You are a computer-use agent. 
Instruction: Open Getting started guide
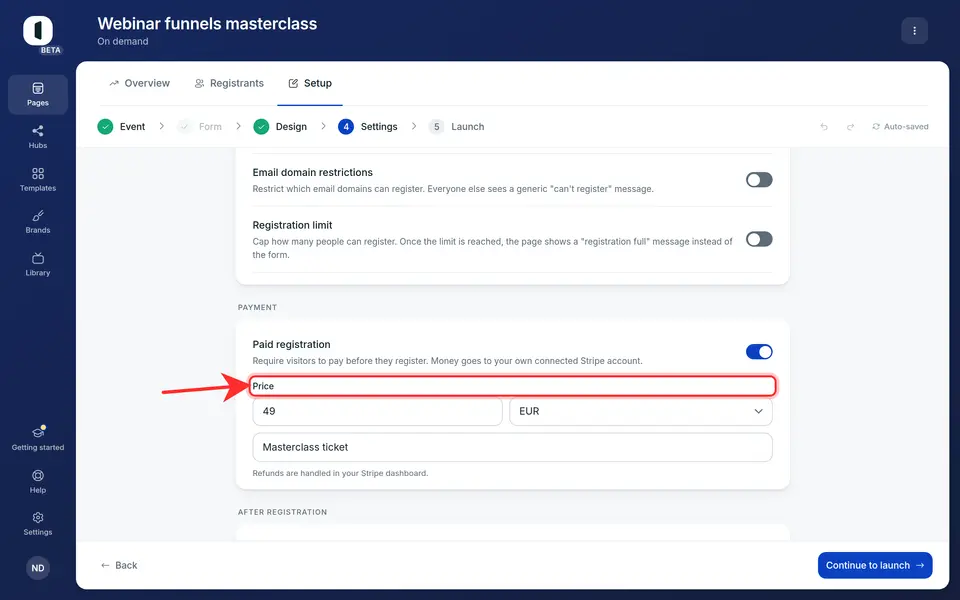(38, 439)
